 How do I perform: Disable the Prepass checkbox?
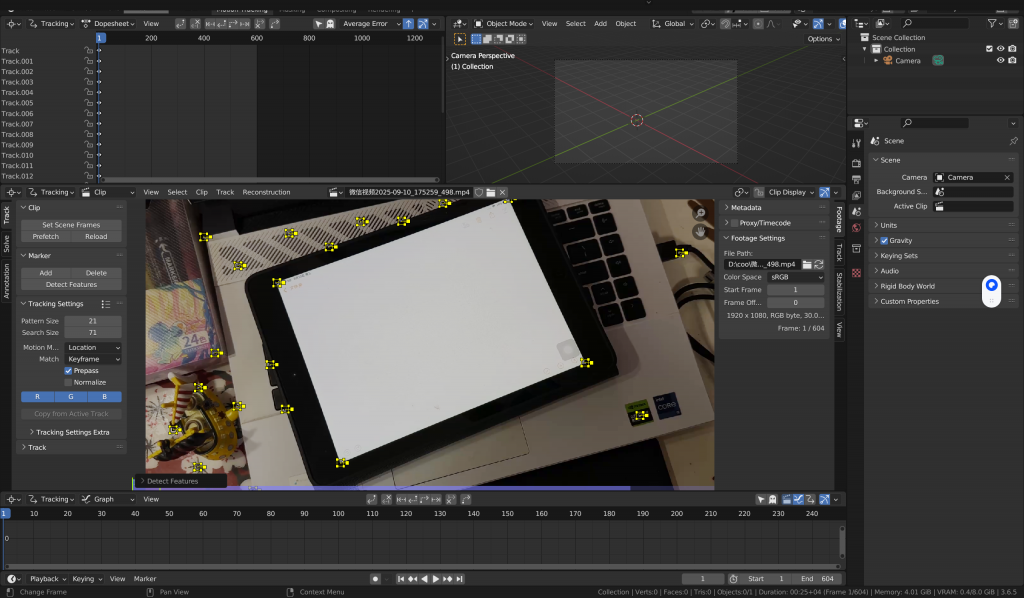(x=68, y=371)
